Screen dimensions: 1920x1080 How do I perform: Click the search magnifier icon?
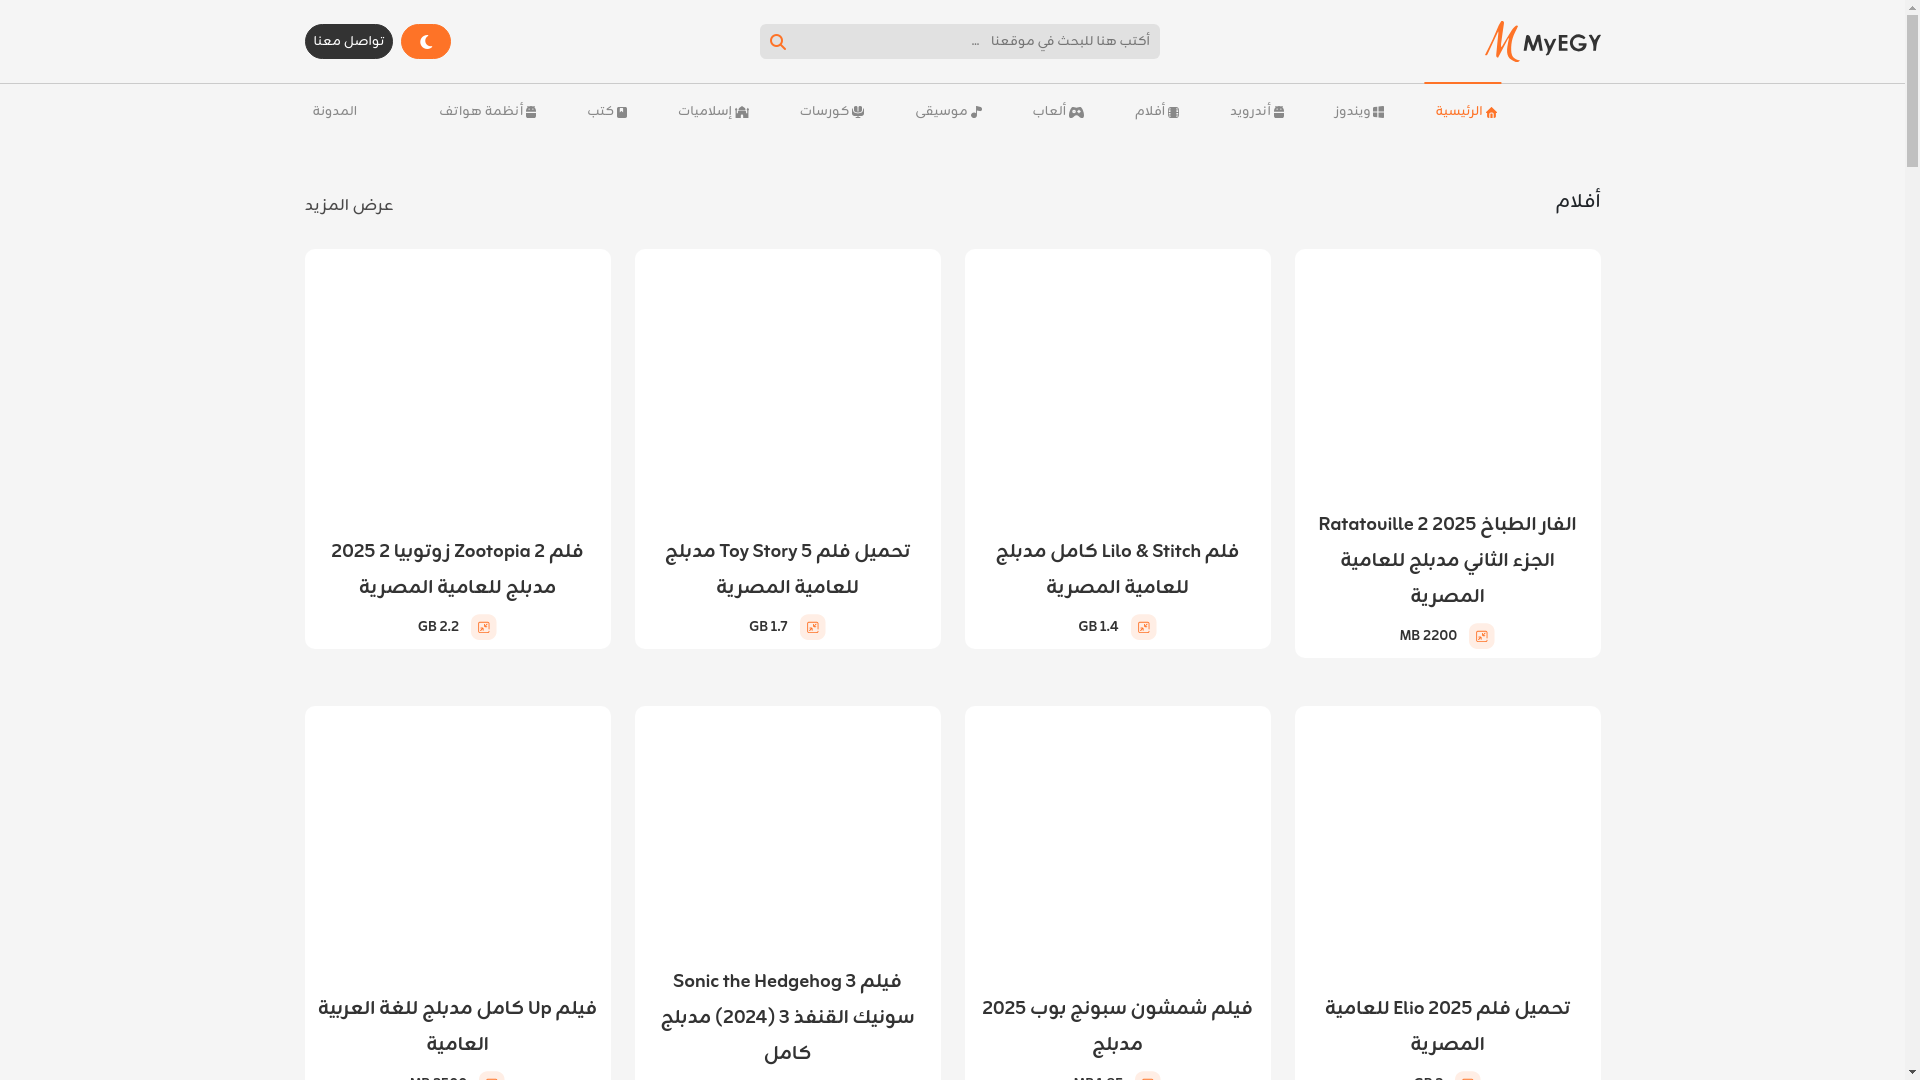point(778,42)
